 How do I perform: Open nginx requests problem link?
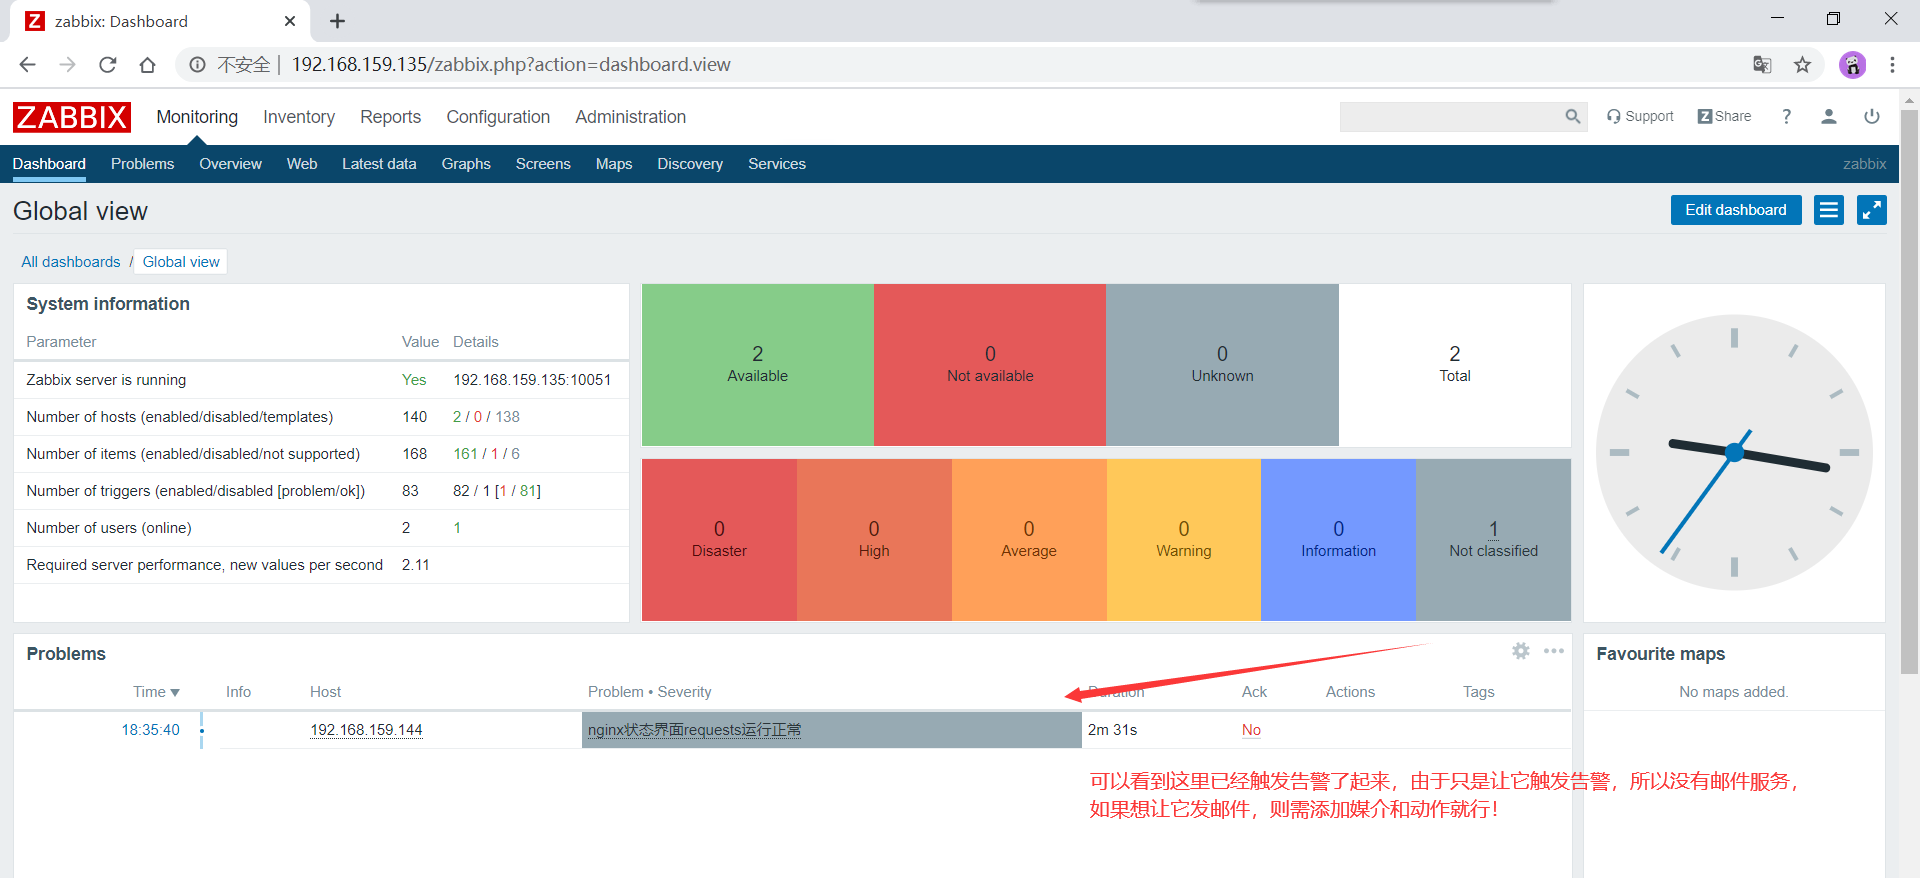[x=695, y=730]
